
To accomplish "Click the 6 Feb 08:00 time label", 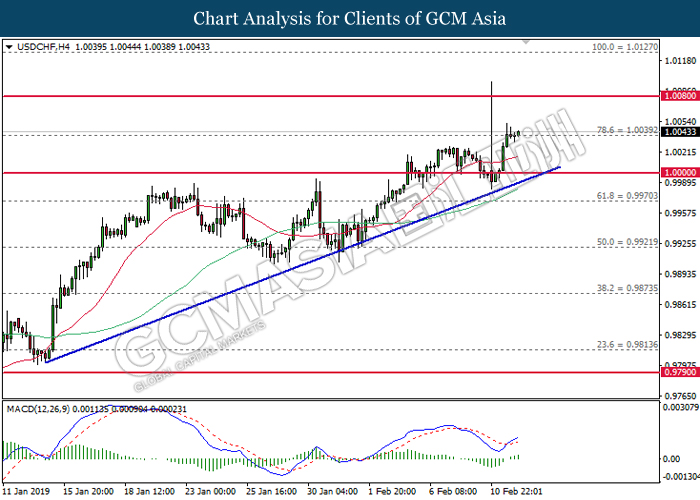I will pos(453,491).
